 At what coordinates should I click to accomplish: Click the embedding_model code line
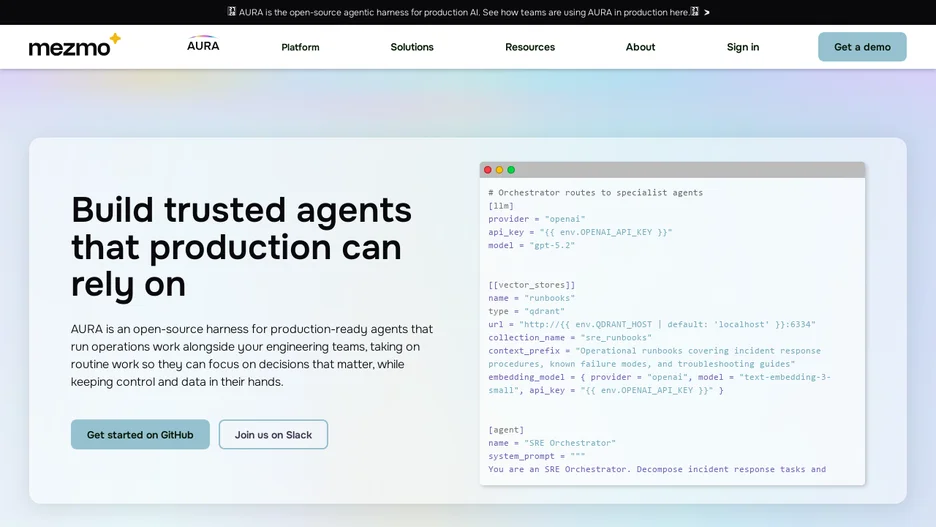659,383
